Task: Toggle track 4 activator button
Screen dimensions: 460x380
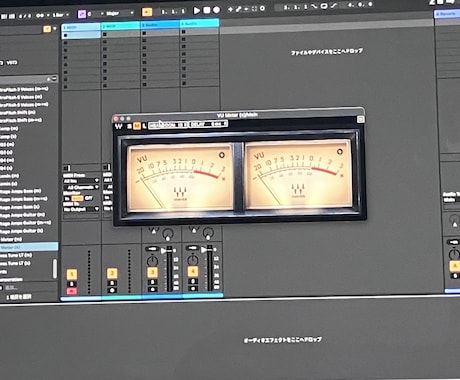Action: click(193, 271)
